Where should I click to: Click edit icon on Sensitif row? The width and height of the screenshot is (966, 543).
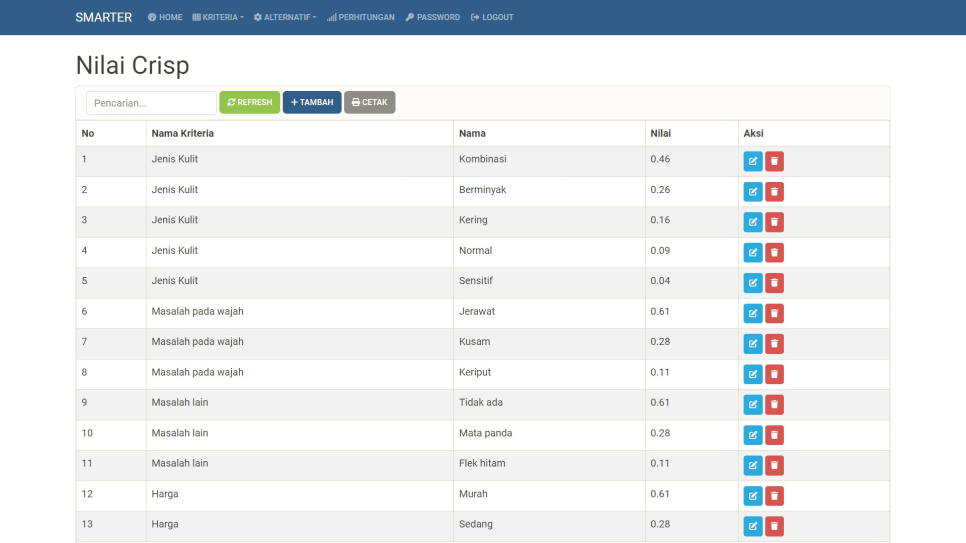pyautogui.click(x=753, y=283)
